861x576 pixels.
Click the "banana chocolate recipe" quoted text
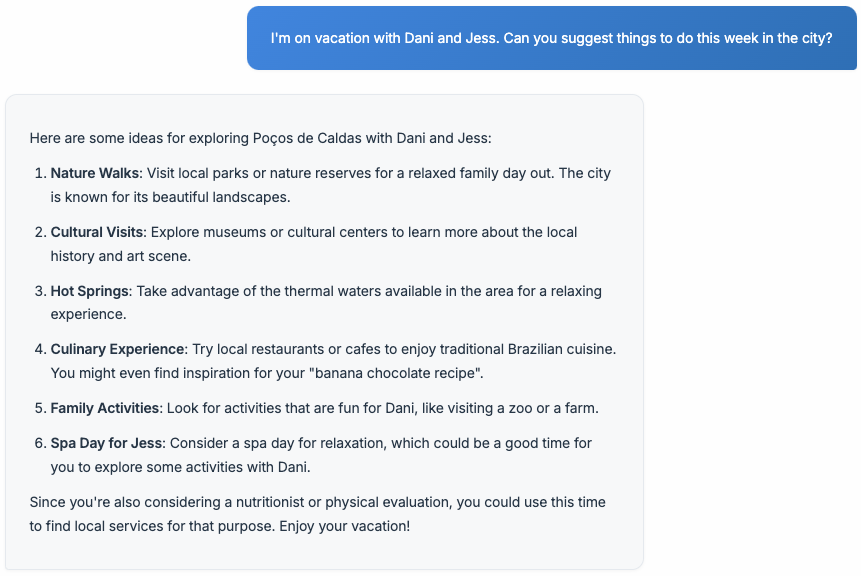(395, 373)
